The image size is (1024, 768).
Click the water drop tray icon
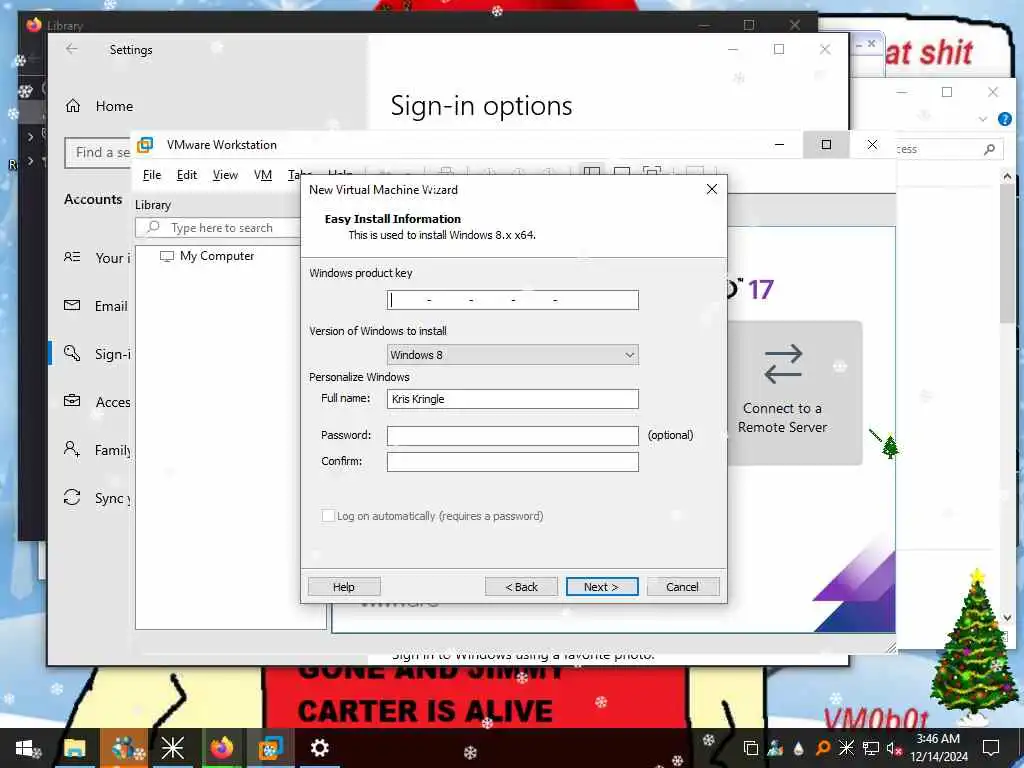click(x=799, y=748)
